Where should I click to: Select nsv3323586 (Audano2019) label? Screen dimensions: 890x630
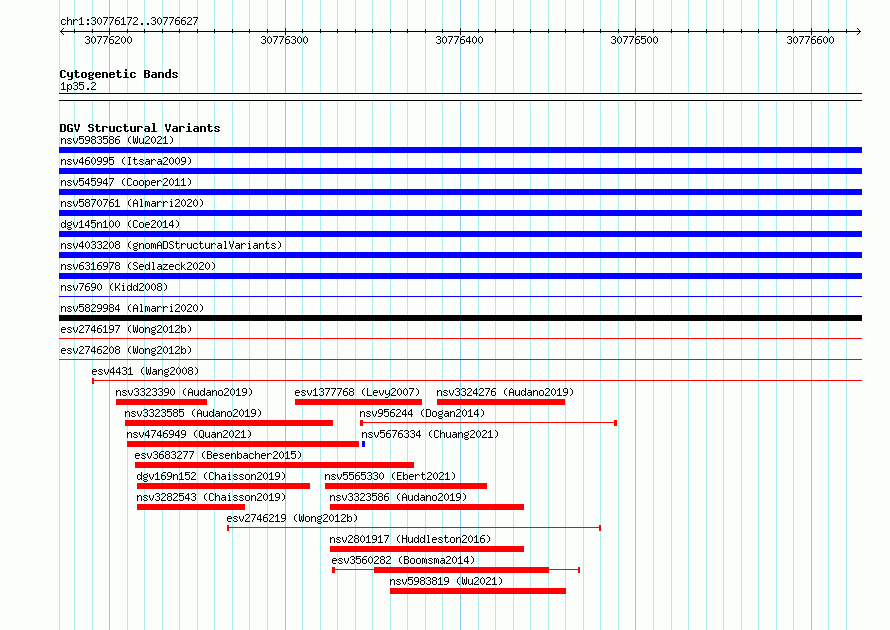(398, 497)
